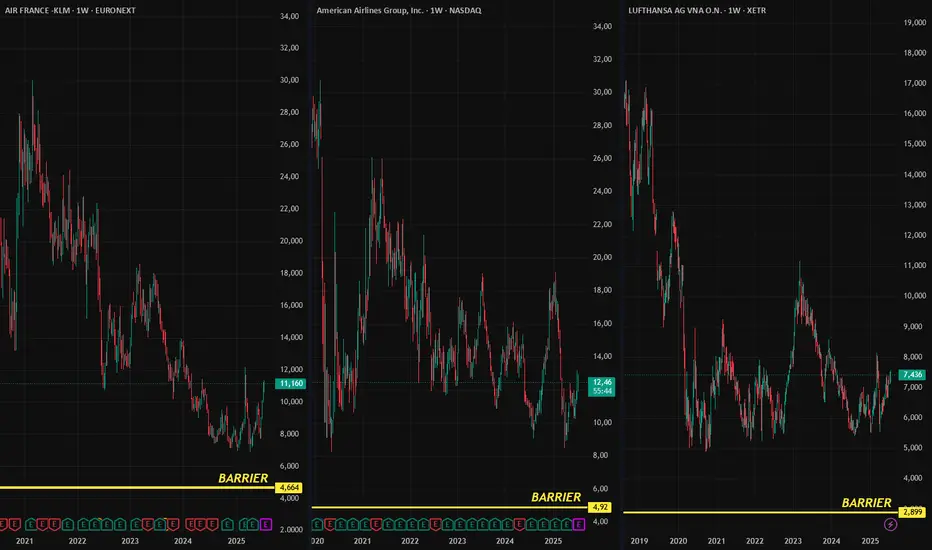Click the yellow 2,899 barrier price label
Image resolution: width=932 pixels, height=550 pixels.
click(x=913, y=512)
